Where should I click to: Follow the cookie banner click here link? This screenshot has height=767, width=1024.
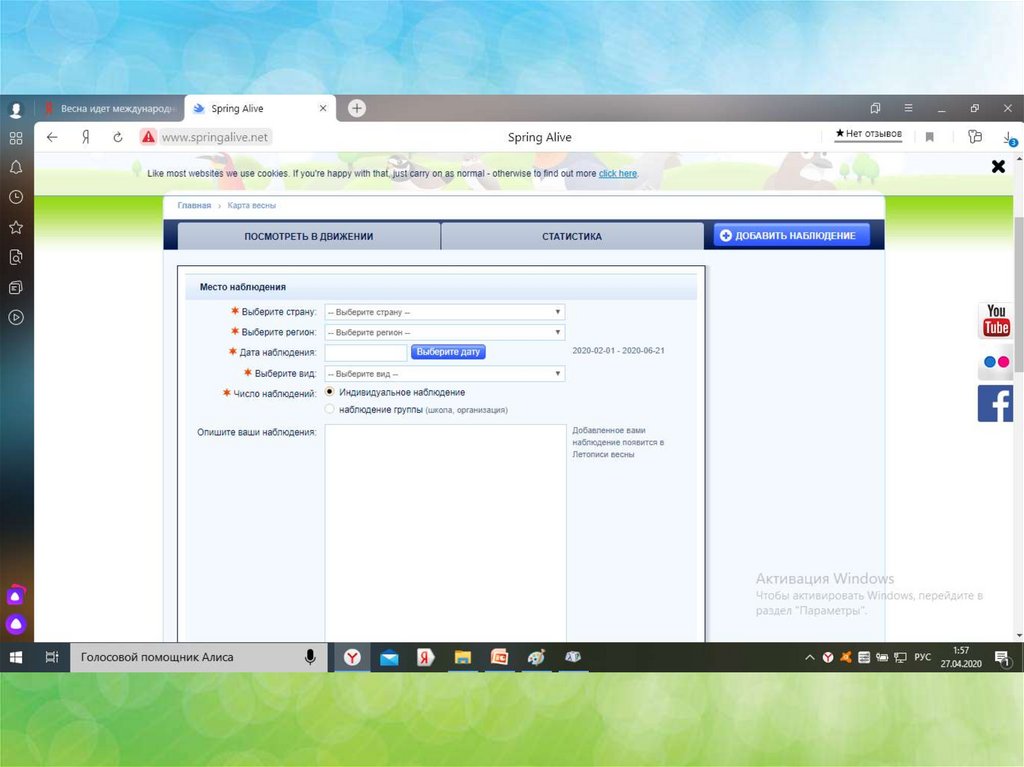pos(617,173)
